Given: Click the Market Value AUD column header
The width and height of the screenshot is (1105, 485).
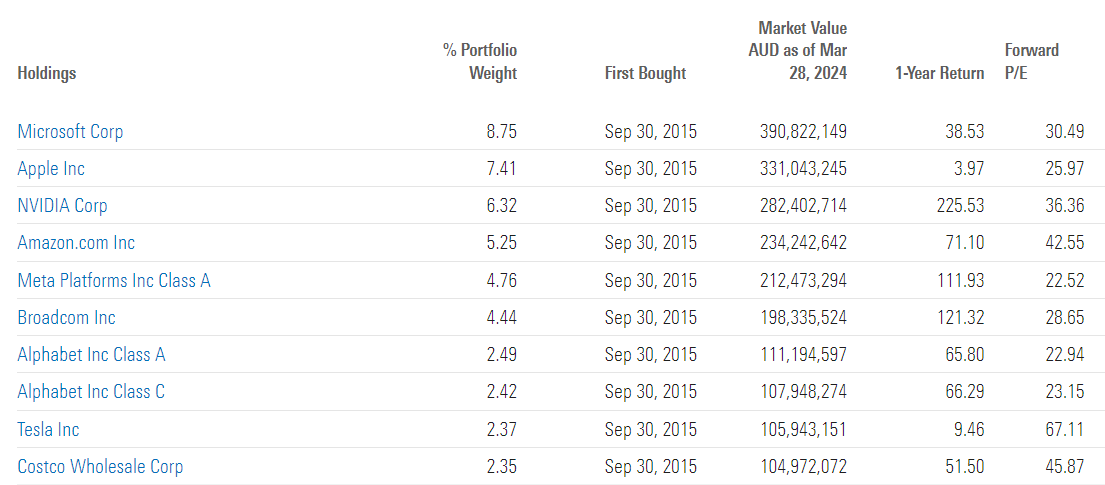Looking at the screenshot, I should 802,51.
